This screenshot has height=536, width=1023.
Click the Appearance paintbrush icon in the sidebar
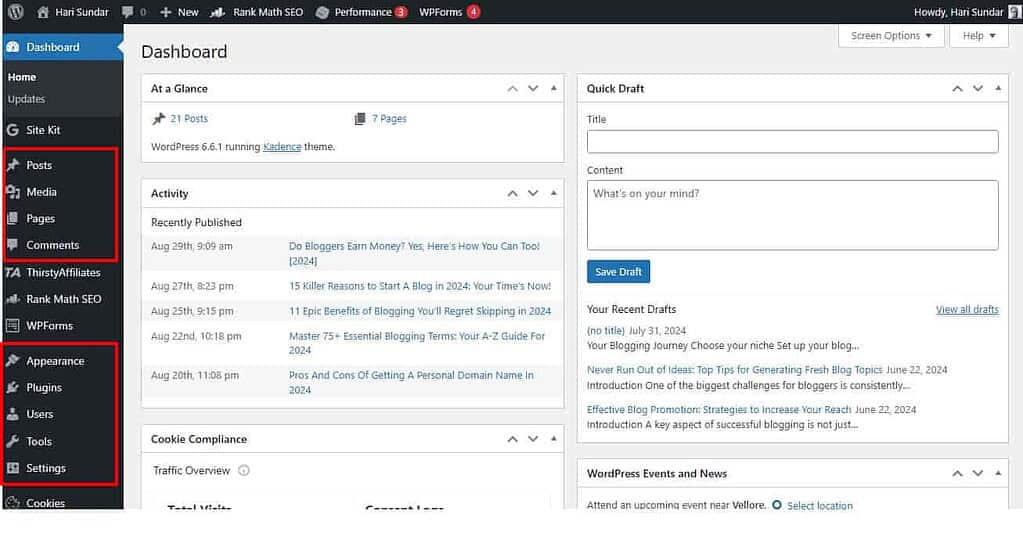click(13, 361)
